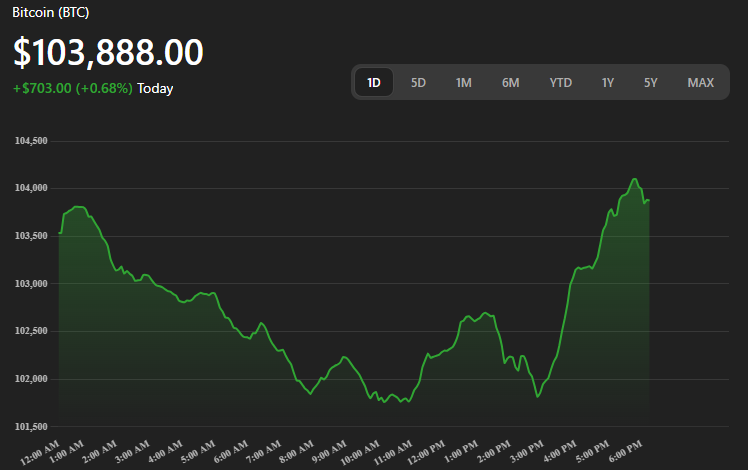748x470 pixels.
Task: Switch to the 5D range
Action: point(418,83)
